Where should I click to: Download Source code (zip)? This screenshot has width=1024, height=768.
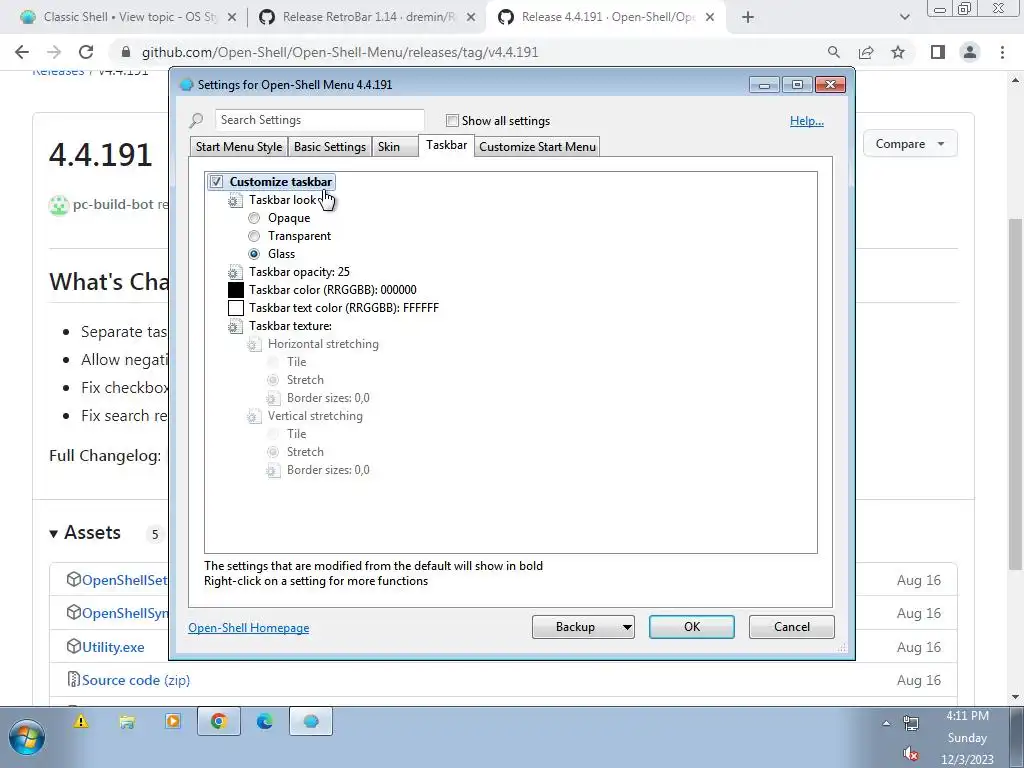(136, 680)
